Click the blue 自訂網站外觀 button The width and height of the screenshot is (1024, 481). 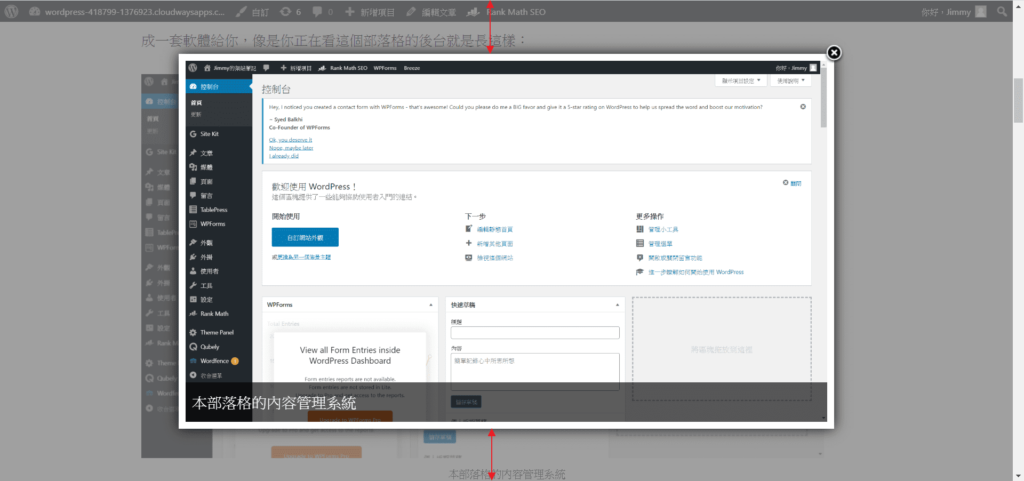point(305,237)
